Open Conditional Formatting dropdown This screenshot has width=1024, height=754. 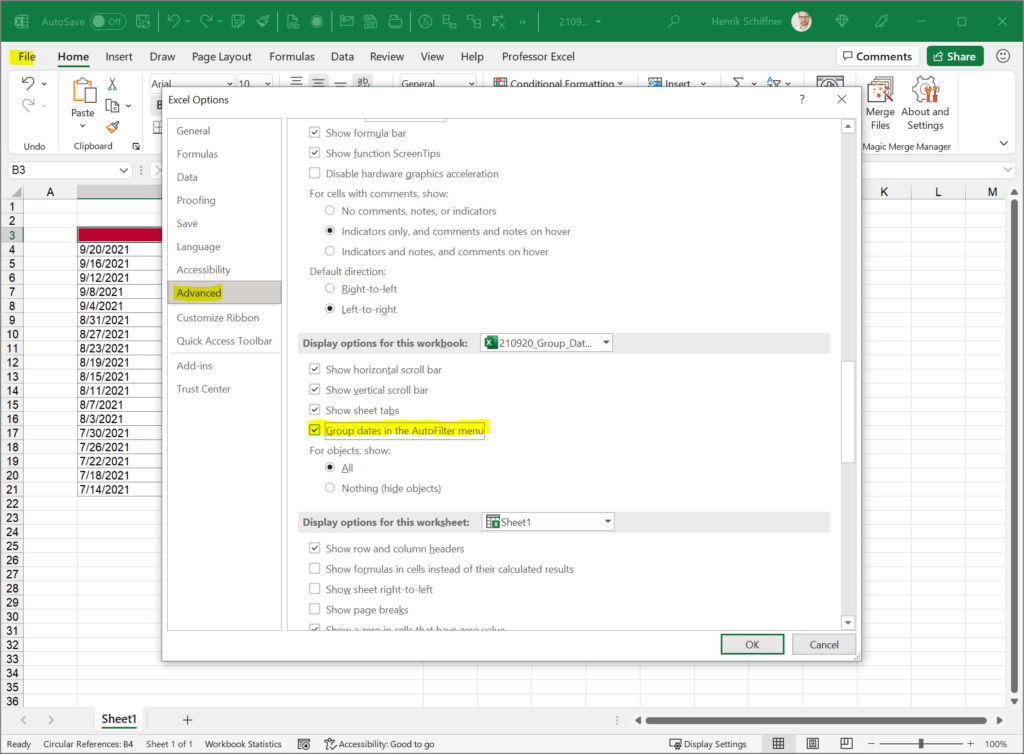coord(559,83)
